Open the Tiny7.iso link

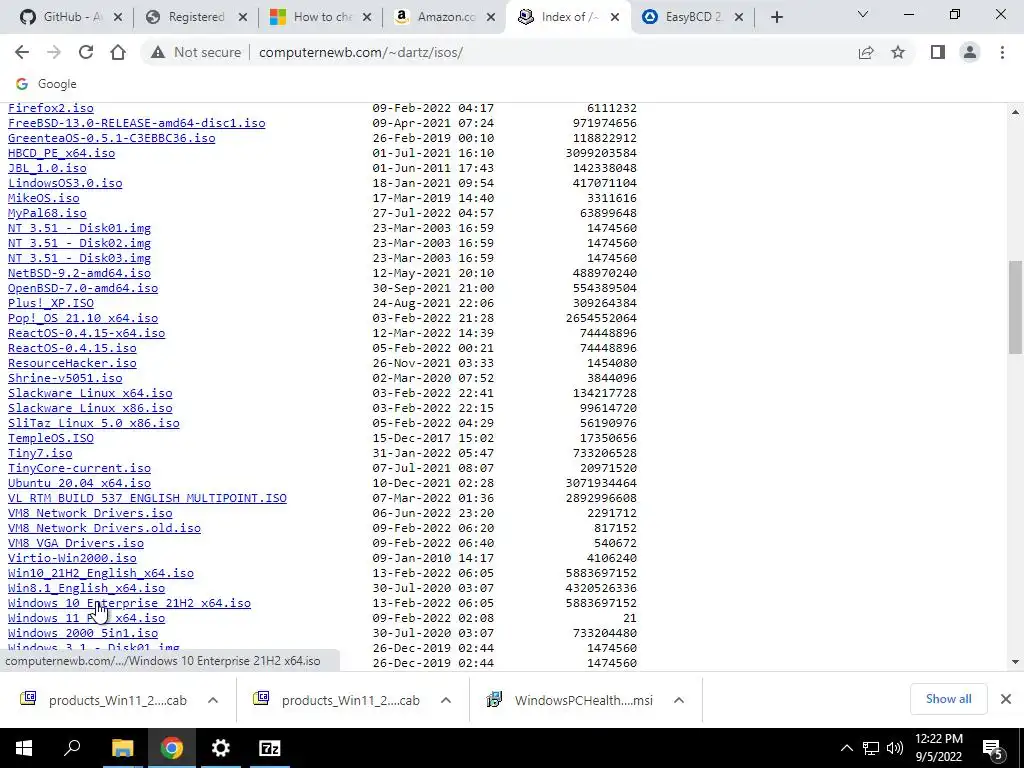(x=40, y=453)
